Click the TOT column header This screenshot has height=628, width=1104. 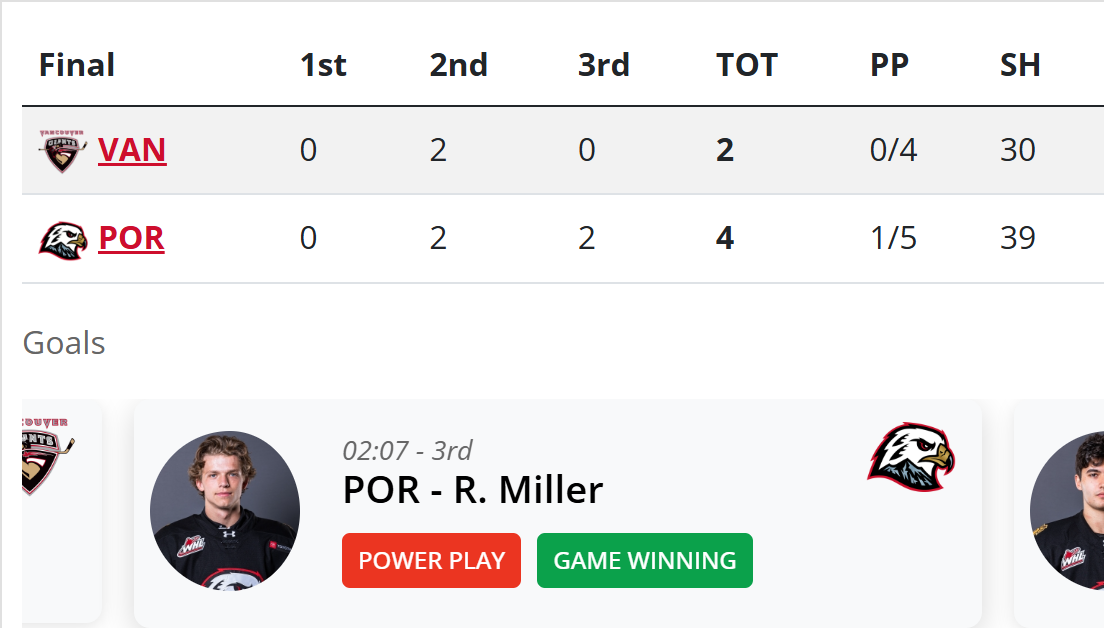click(747, 66)
